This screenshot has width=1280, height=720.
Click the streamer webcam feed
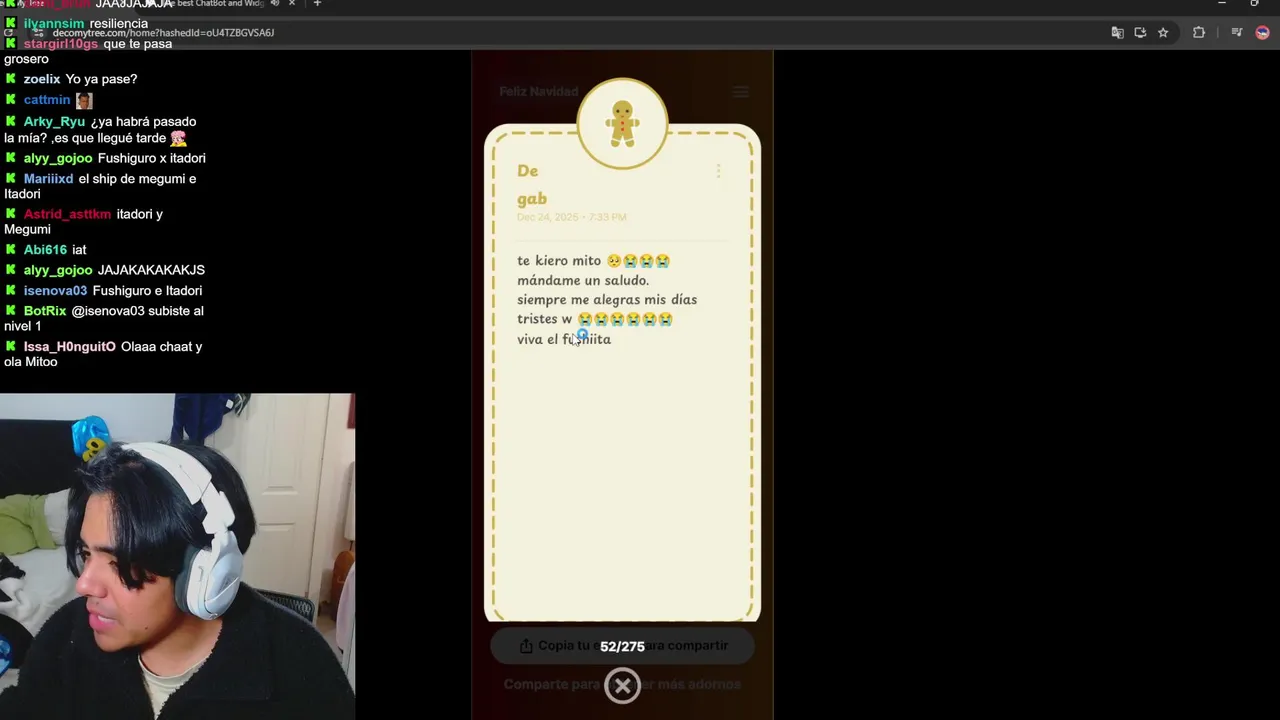tap(177, 556)
